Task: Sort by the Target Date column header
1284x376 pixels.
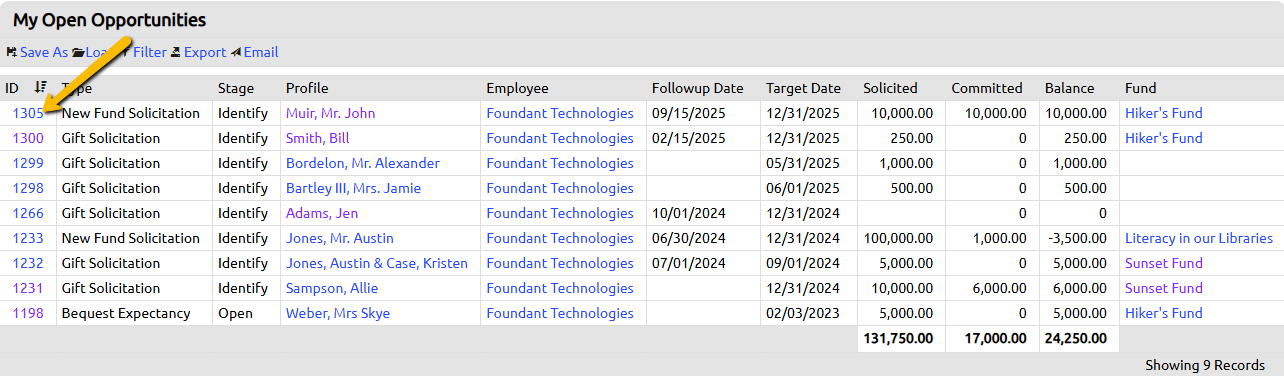Action: pyautogui.click(x=803, y=88)
